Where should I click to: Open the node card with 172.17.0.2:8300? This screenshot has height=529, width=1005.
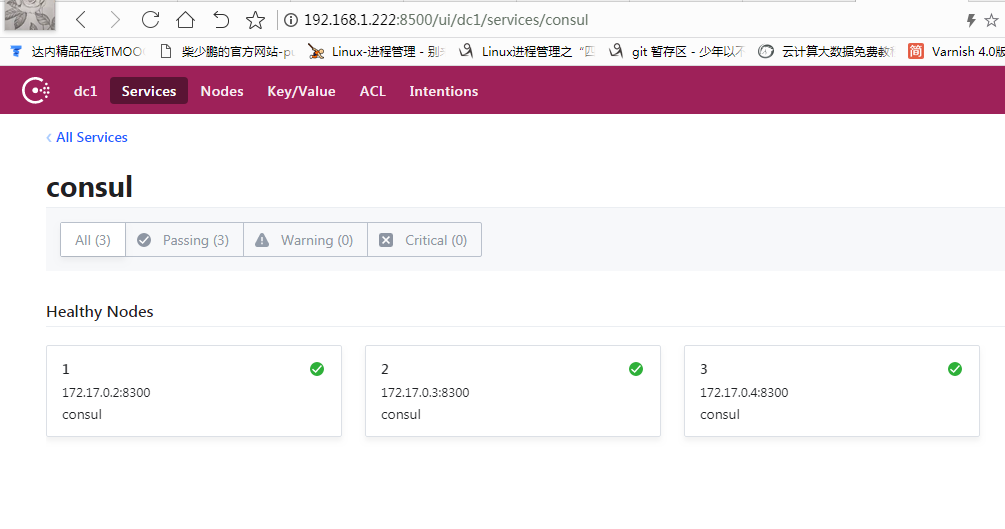click(x=194, y=391)
